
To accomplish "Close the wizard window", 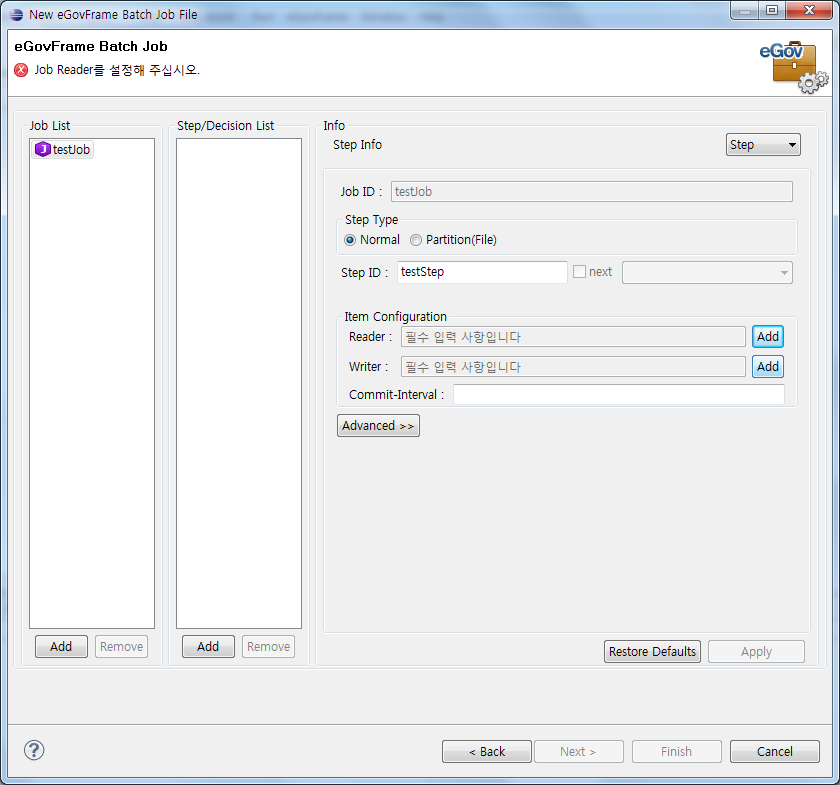I will click(x=809, y=10).
